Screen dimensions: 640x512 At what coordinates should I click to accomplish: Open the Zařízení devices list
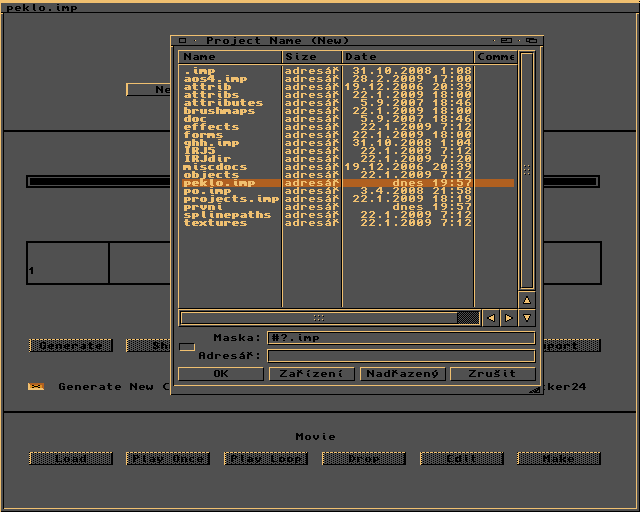coord(311,374)
